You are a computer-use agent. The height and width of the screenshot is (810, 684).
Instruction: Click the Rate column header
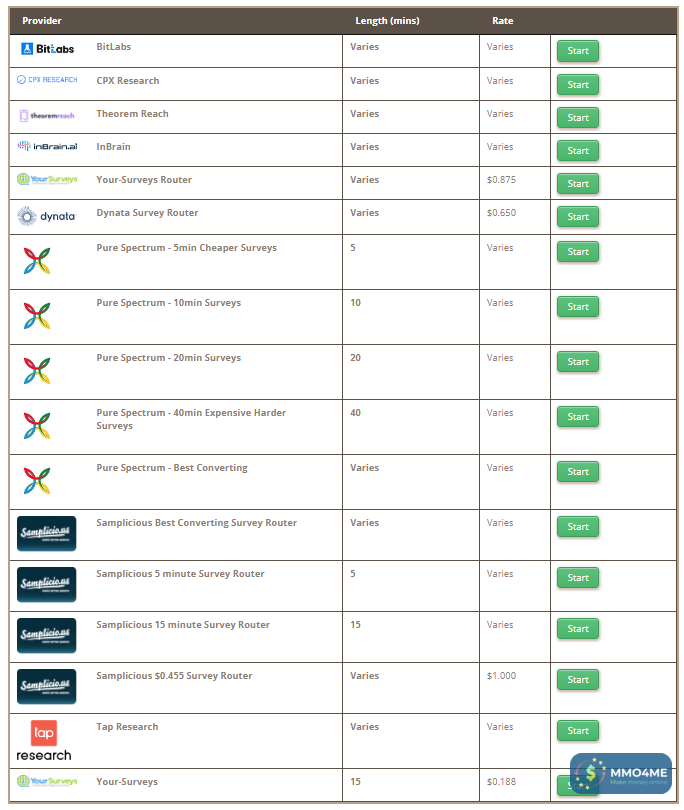[x=503, y=21]
